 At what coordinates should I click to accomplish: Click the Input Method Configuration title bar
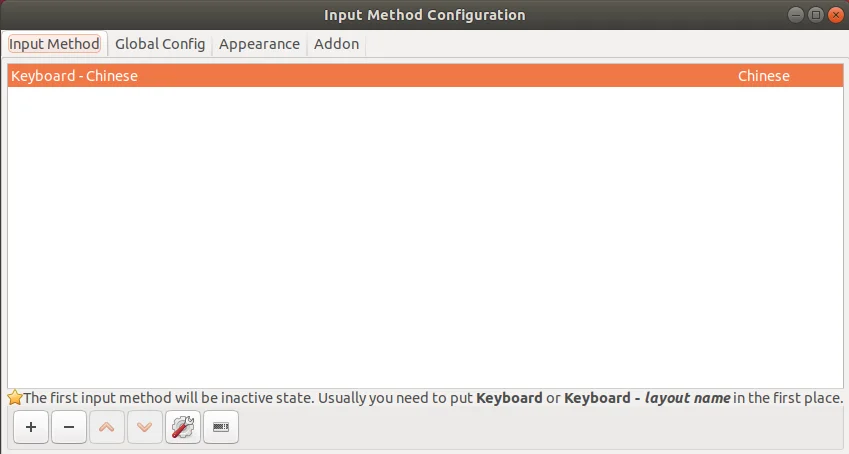tap(424, 15)
